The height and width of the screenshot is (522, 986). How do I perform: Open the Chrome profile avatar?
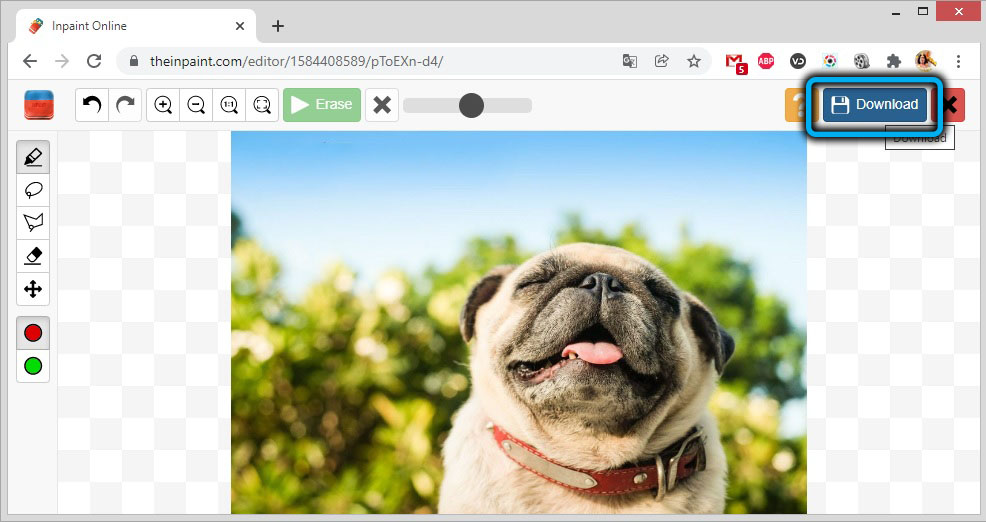pos(926,61)
